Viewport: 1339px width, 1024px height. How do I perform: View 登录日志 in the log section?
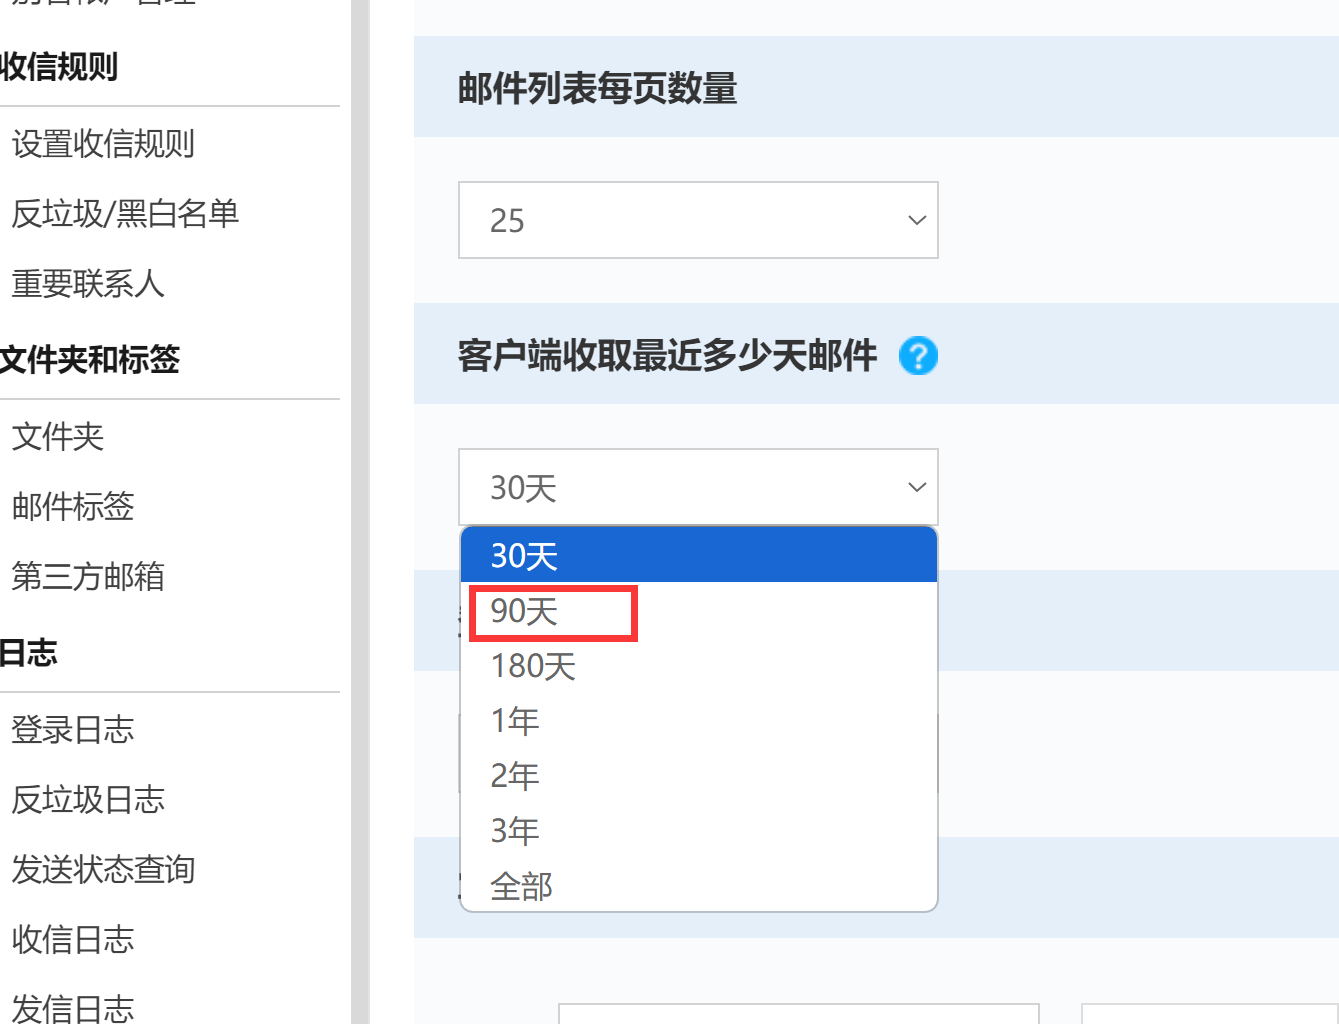(73, 730)
